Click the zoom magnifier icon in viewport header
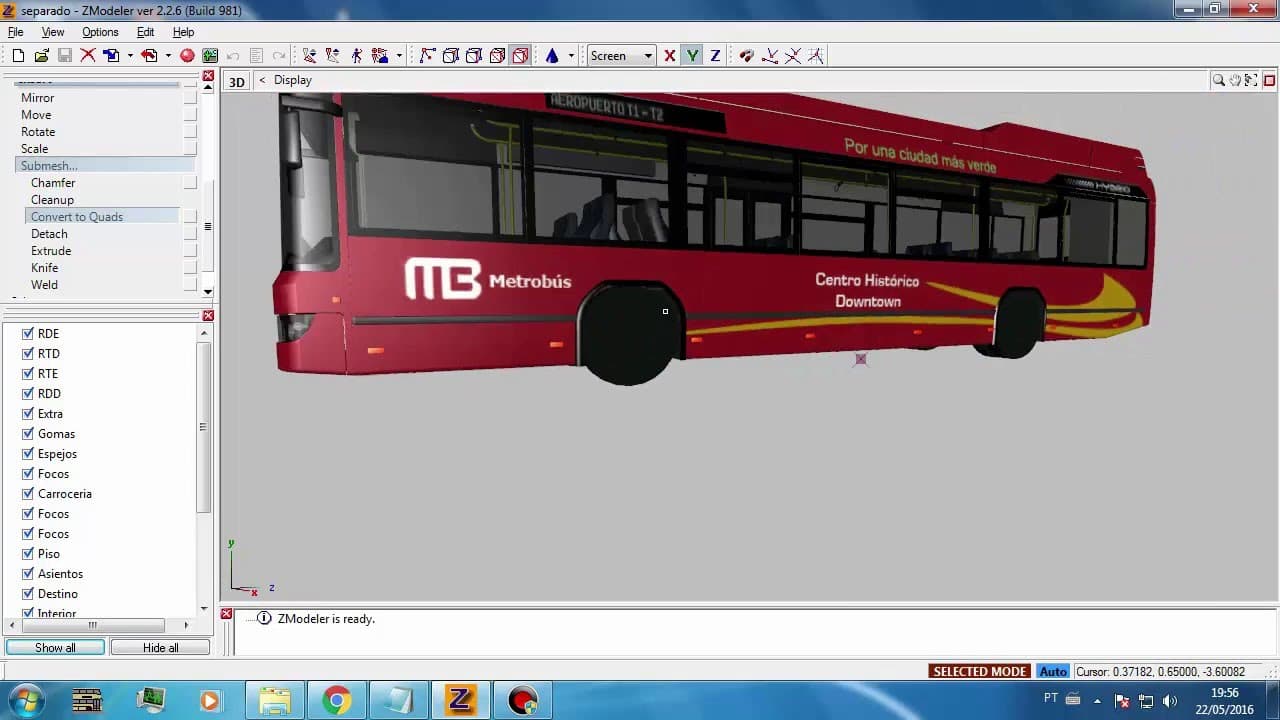 pyautogui.click(x=1218, y=80)
